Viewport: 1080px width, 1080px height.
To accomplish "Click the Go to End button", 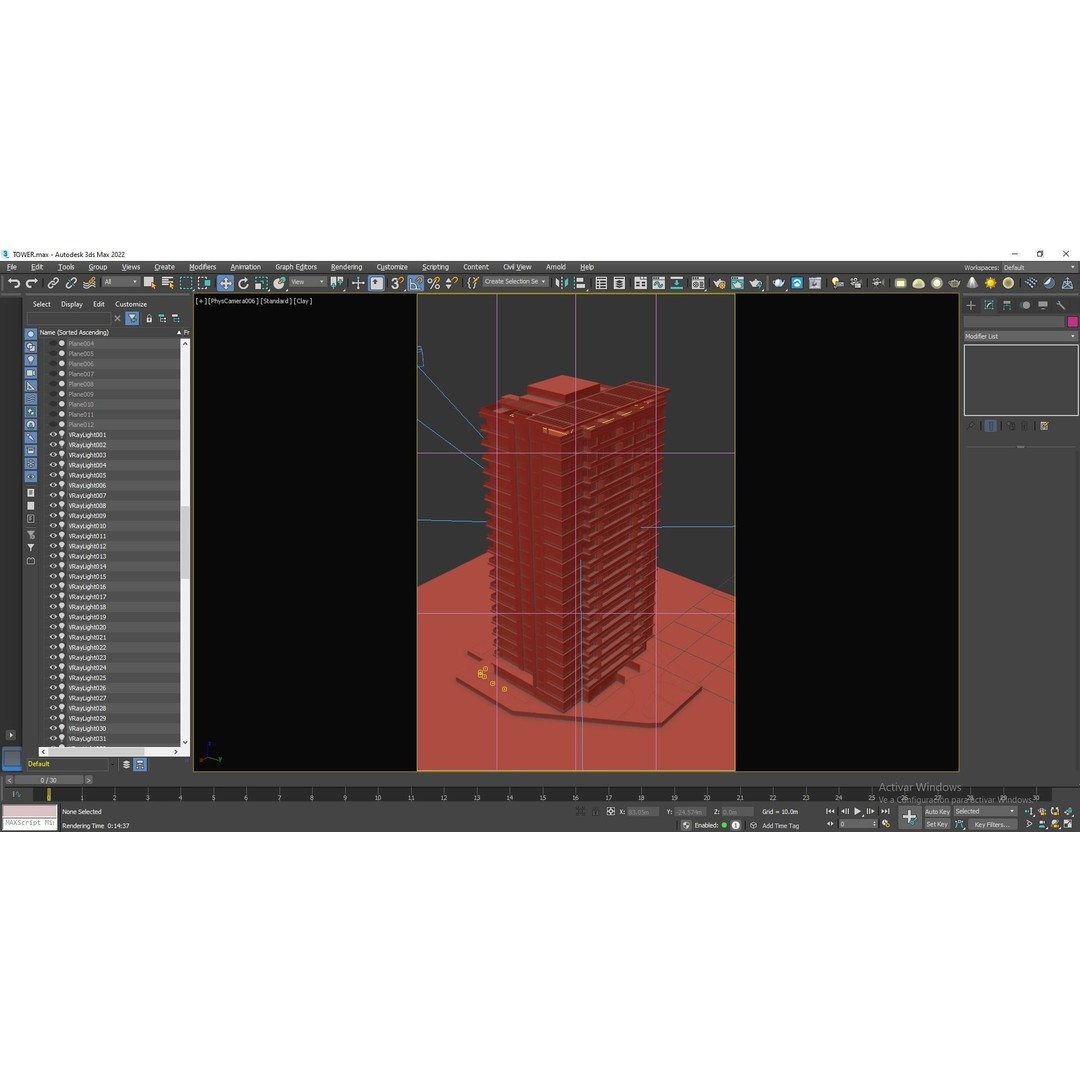I will tap(885, 811).
